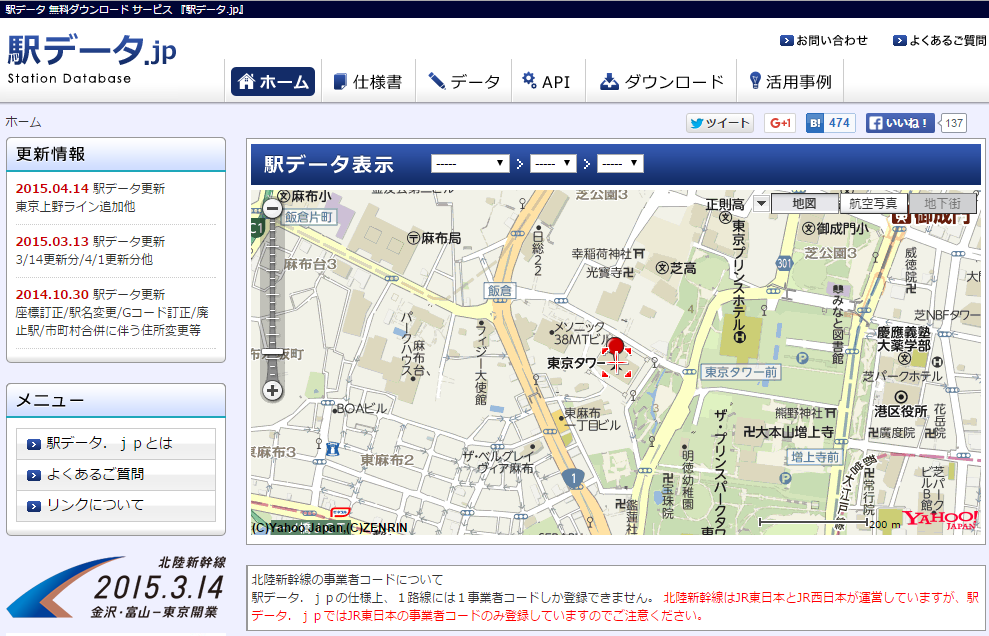Click the Hatena B! bookmark icon

click(815, 123)
